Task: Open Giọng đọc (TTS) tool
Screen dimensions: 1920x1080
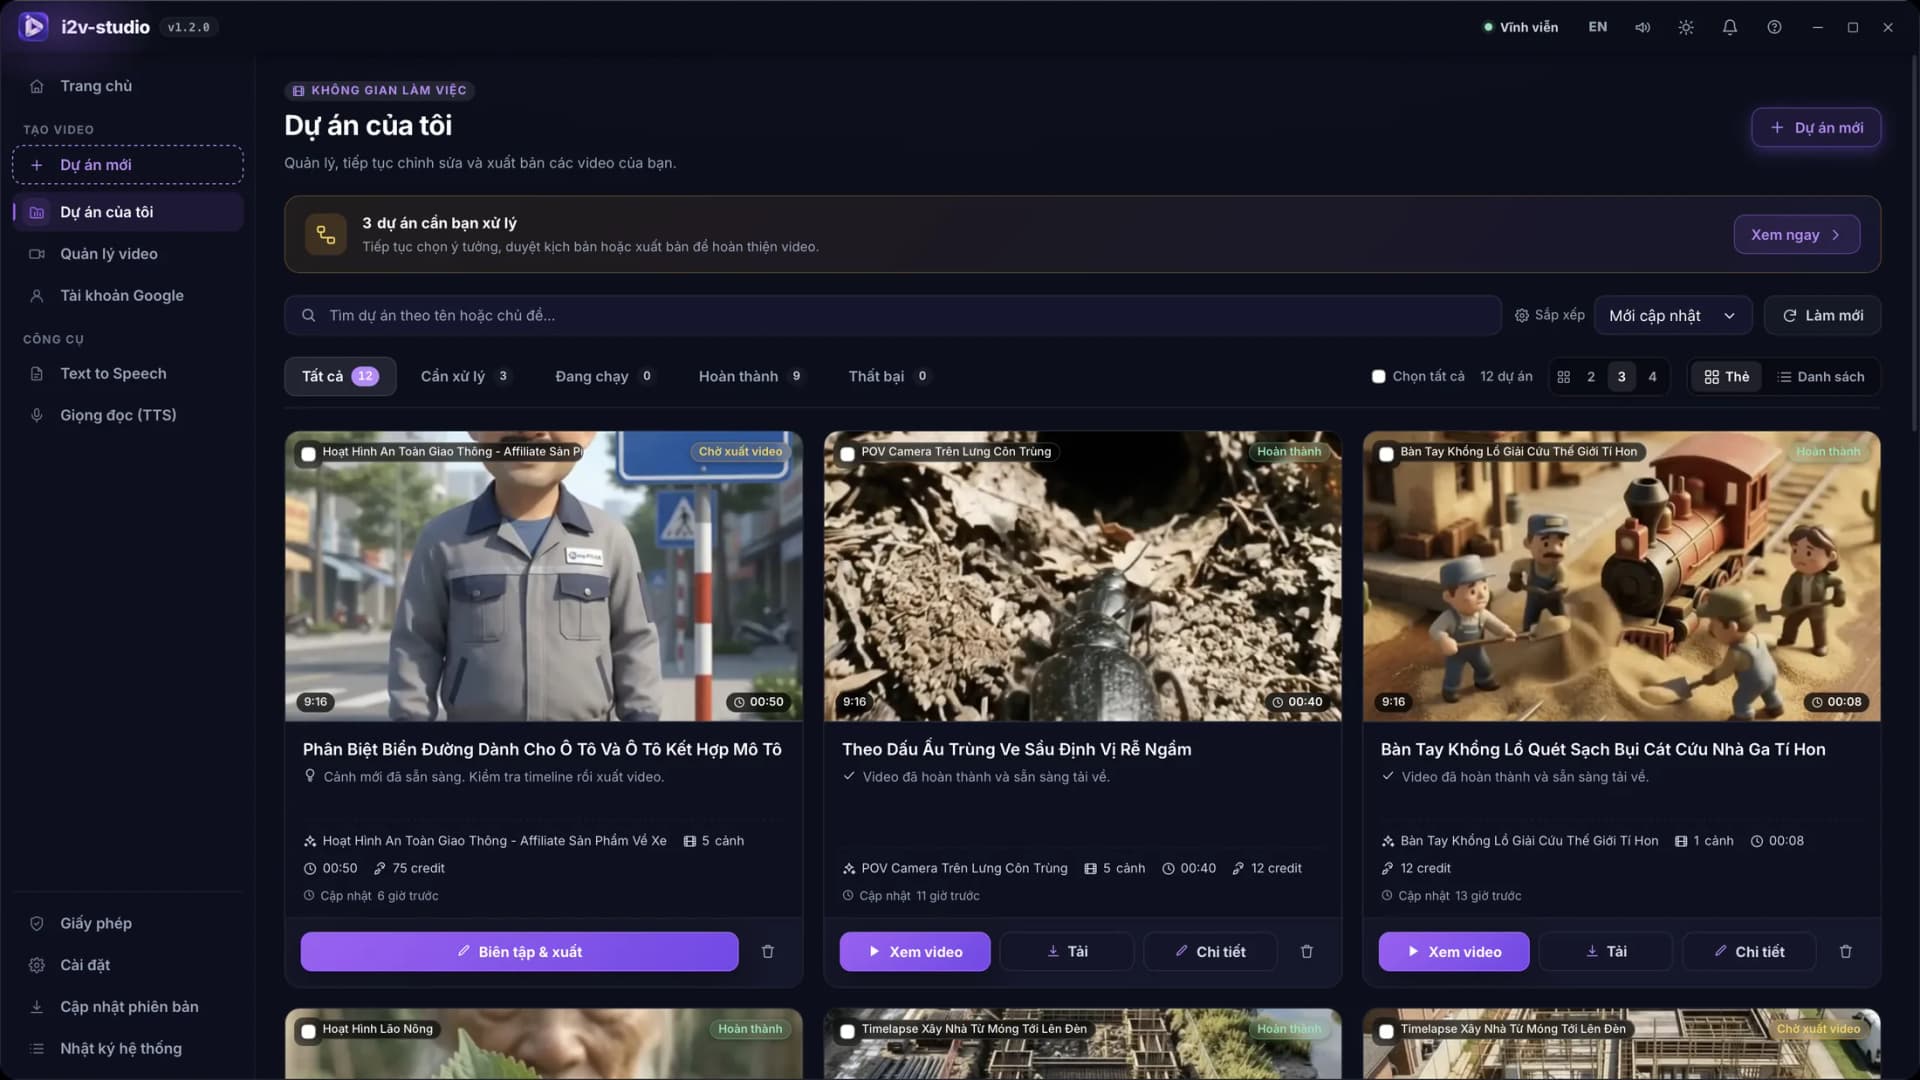Action: pos(128,415)
